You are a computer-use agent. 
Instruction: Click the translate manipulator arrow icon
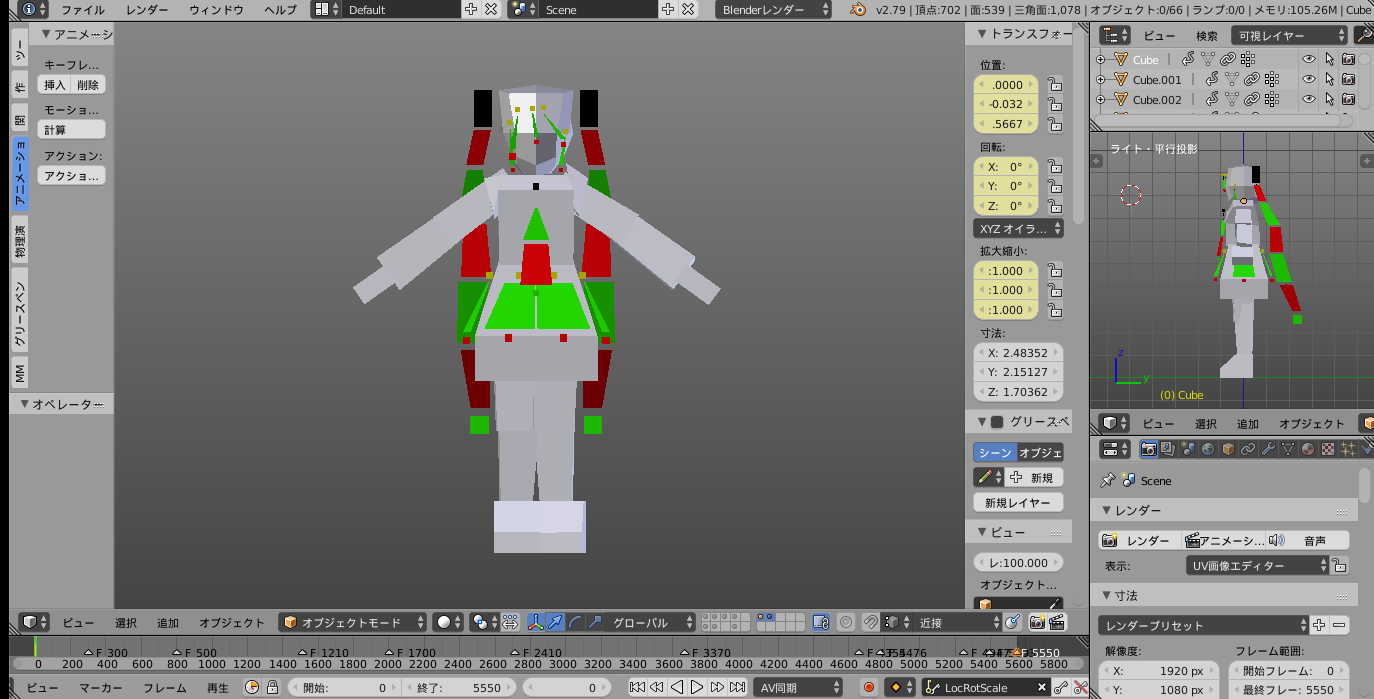tap(555, 622)
